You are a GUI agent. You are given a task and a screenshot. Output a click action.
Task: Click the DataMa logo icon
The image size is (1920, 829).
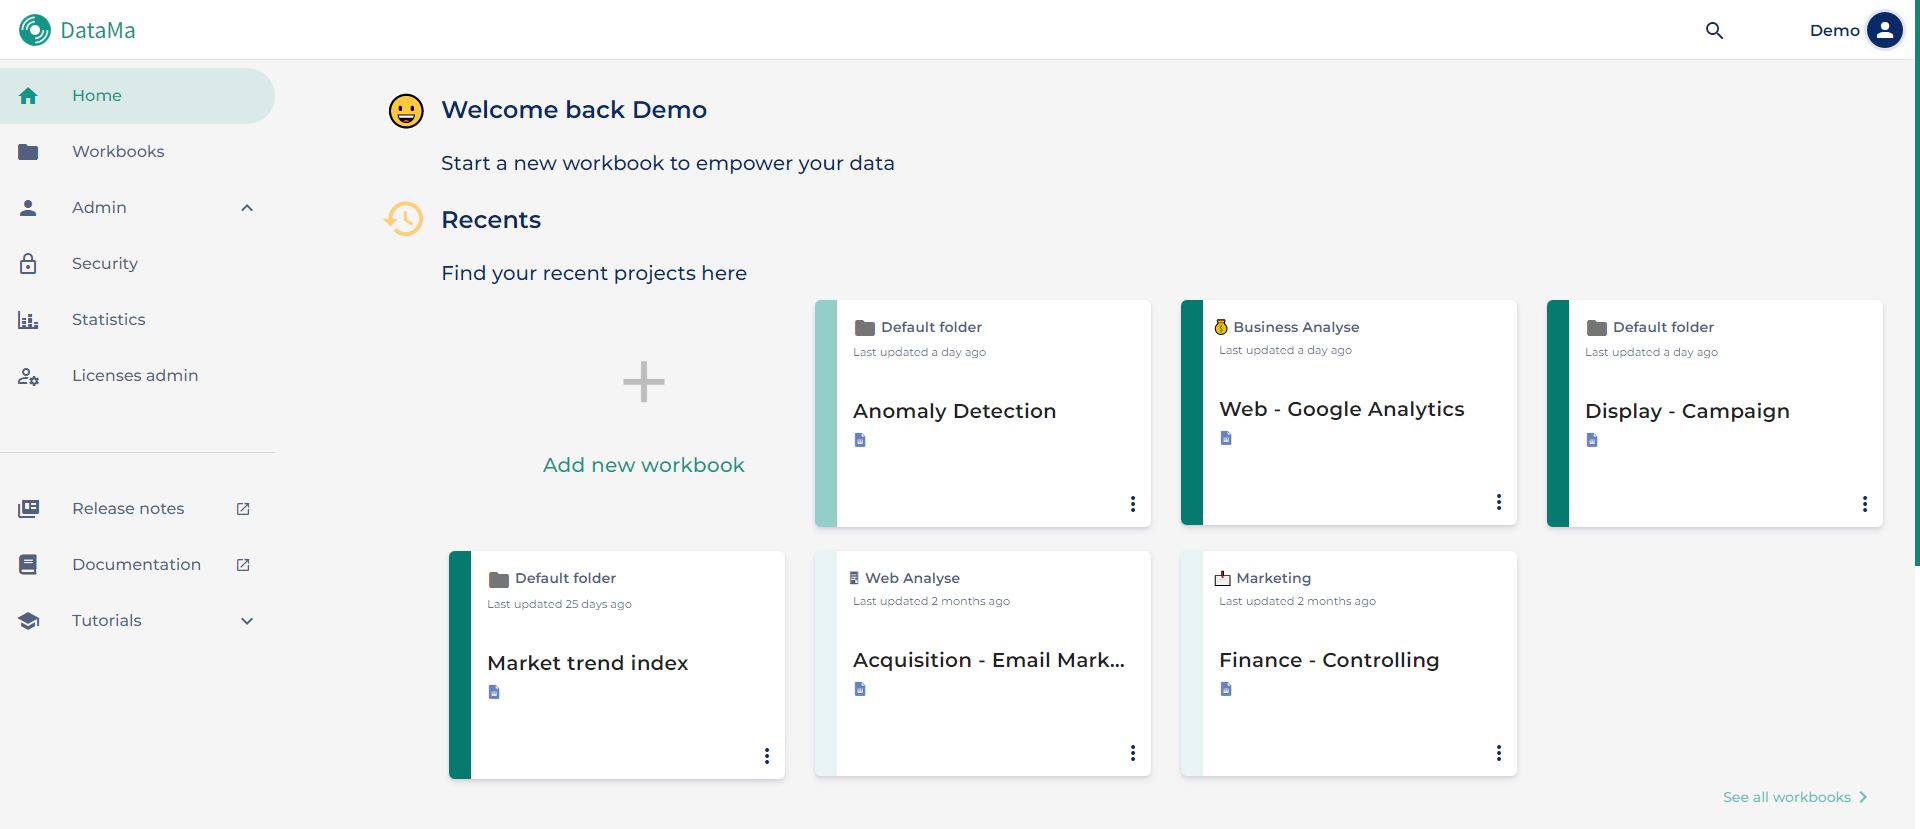point(35,30)
